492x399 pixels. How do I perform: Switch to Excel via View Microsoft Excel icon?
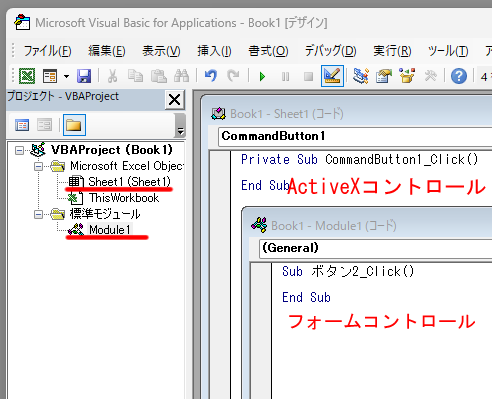coord(27,76)
